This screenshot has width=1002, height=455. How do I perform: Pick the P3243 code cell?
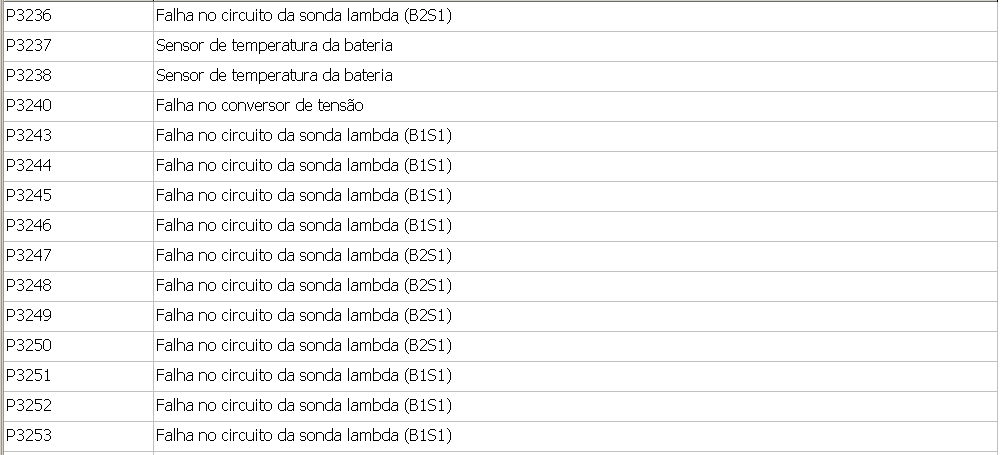pyautogui.click(x=28, y=136)
